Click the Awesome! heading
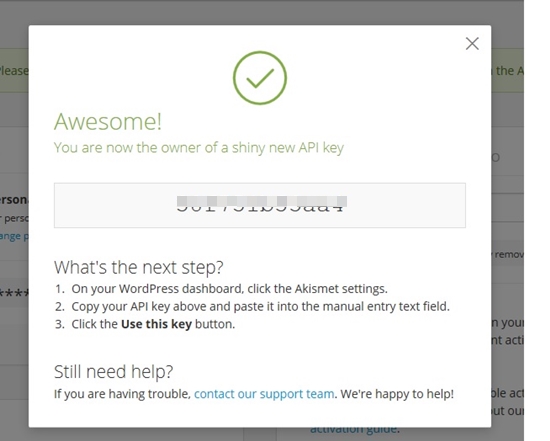Image resolution: width=550 pixels, height=441 pixels. [x=108, y=122]
